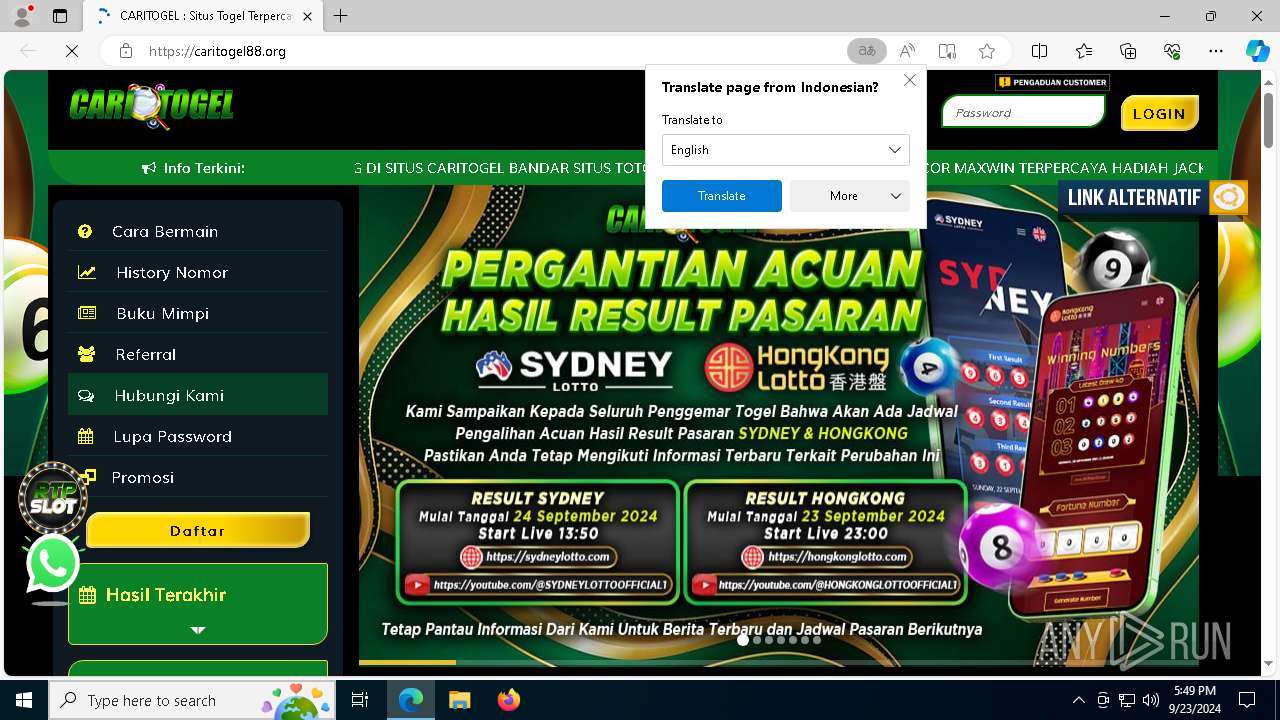Expand the More options dropdown

pyautogui.click(x=849, y=196)
